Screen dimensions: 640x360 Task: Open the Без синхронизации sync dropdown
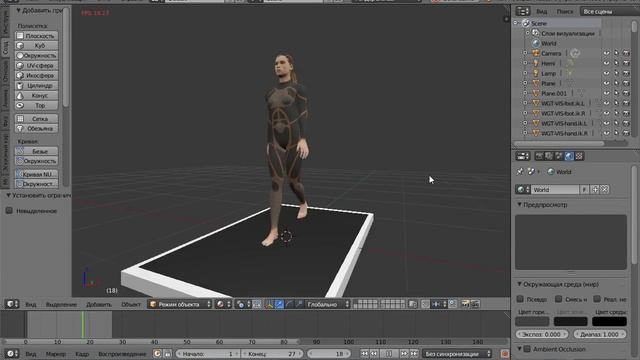click(x=457, y=353)
